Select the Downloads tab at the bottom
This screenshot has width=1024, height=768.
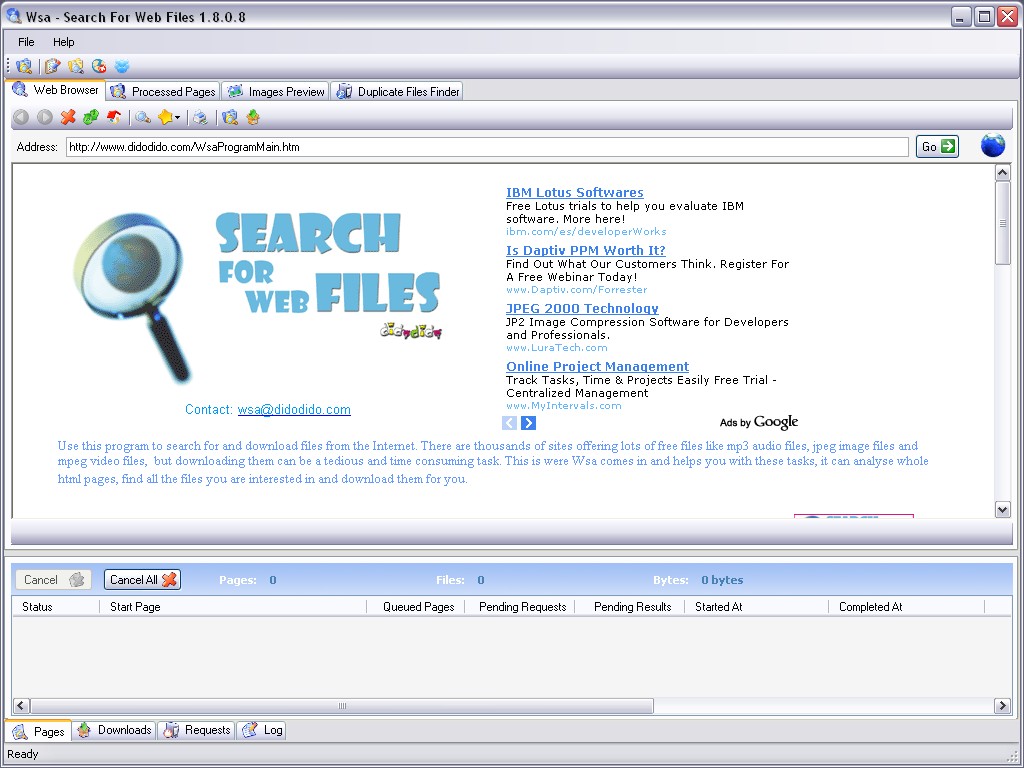(x=114, y=730)
